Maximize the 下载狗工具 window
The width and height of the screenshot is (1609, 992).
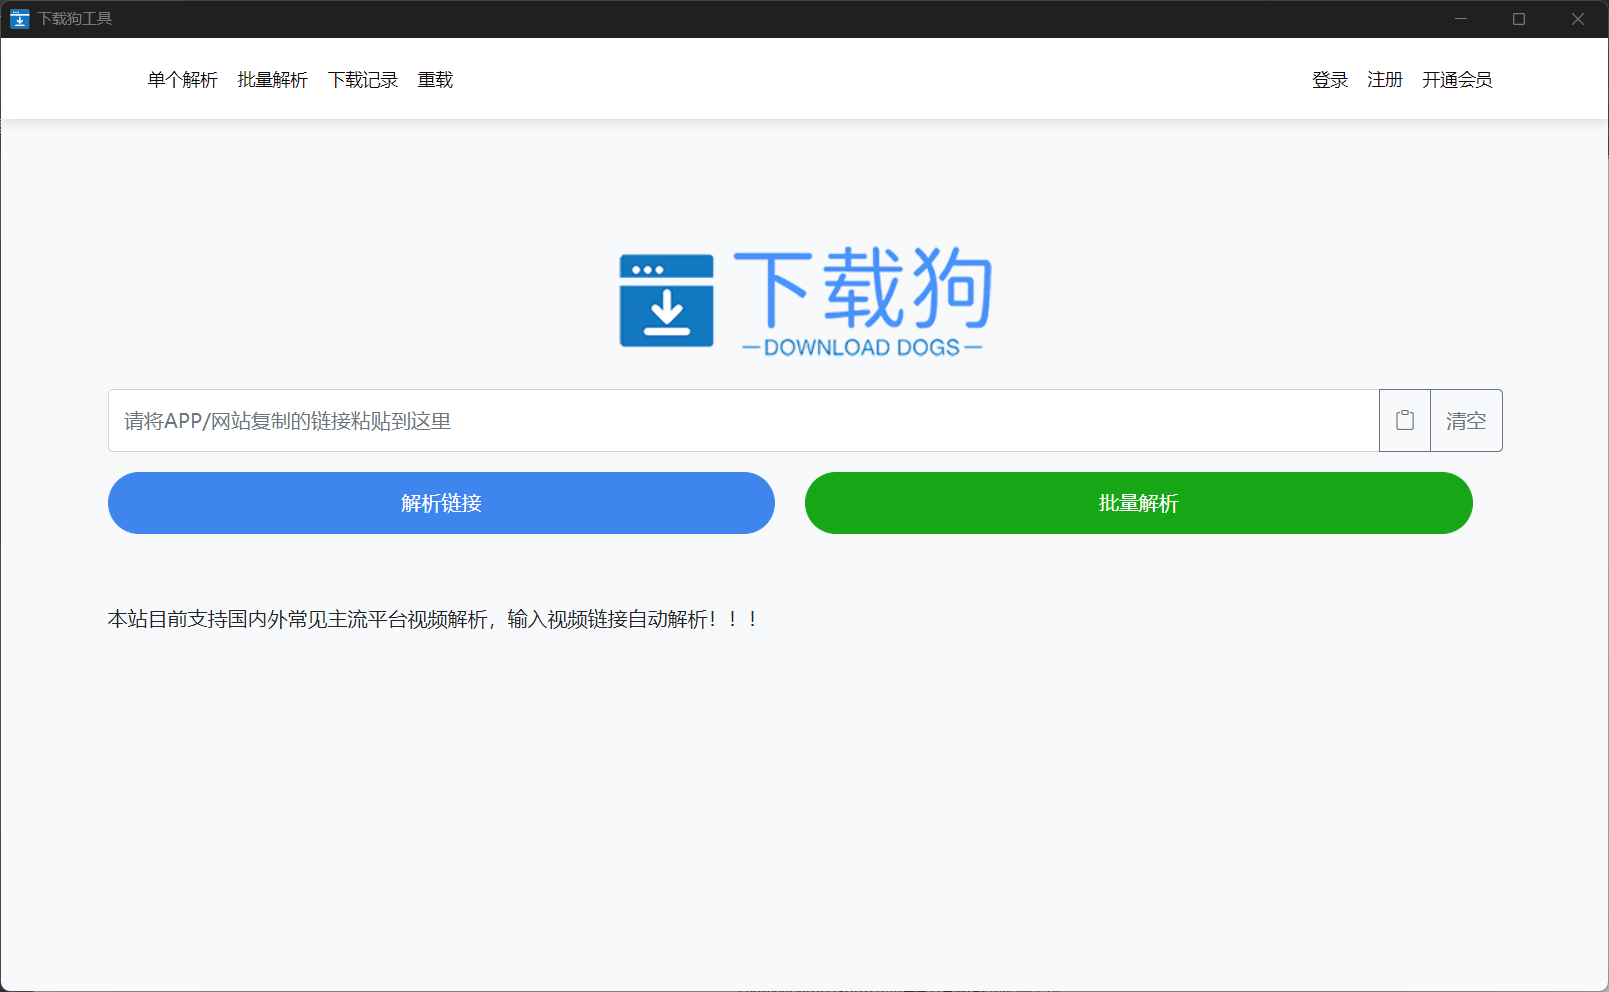click(1519, 18)
